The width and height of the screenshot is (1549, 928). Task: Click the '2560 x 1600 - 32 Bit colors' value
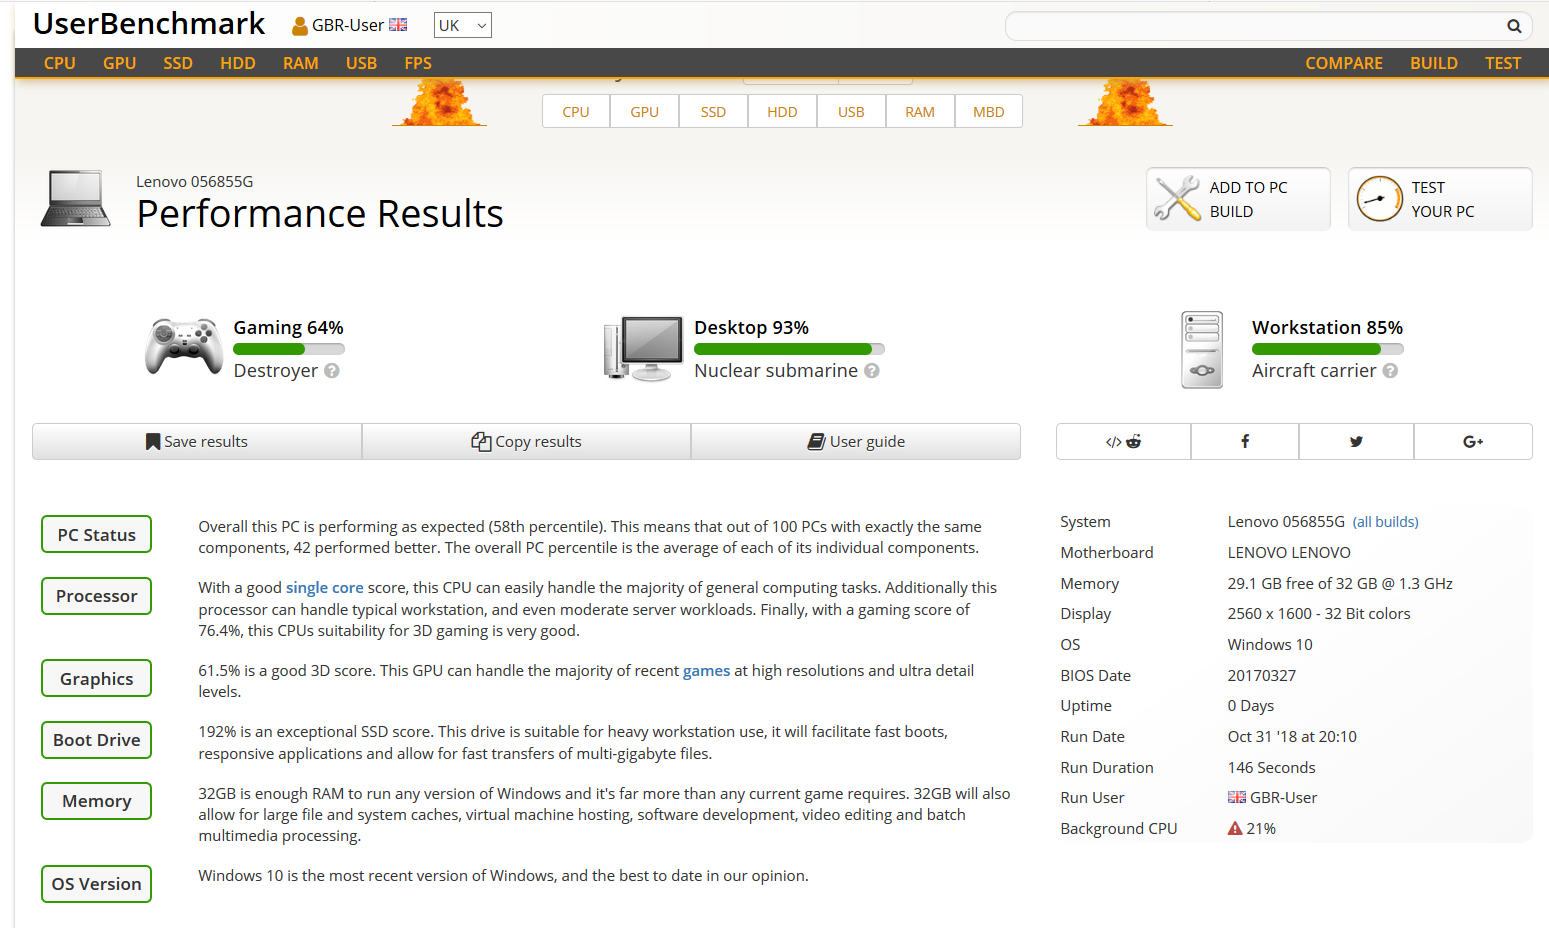pyautogui.click(x=1319, y=614)
